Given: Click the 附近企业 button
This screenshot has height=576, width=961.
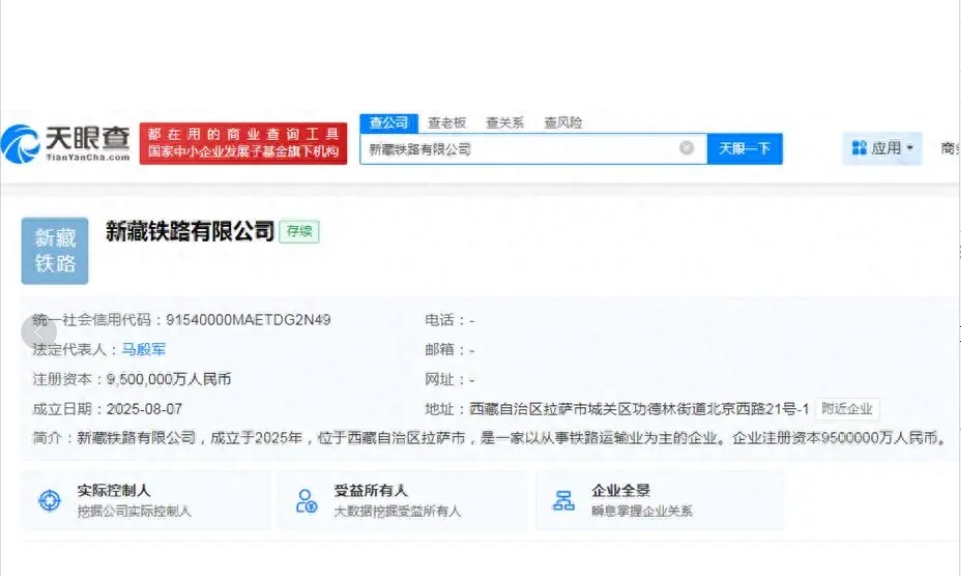Looking at the screenshot, I should (847, 409).
